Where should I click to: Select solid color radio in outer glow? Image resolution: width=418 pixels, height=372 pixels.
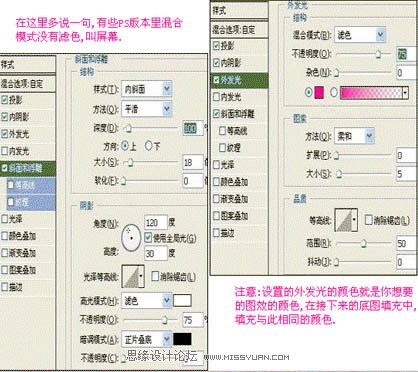tap(309, 92)
